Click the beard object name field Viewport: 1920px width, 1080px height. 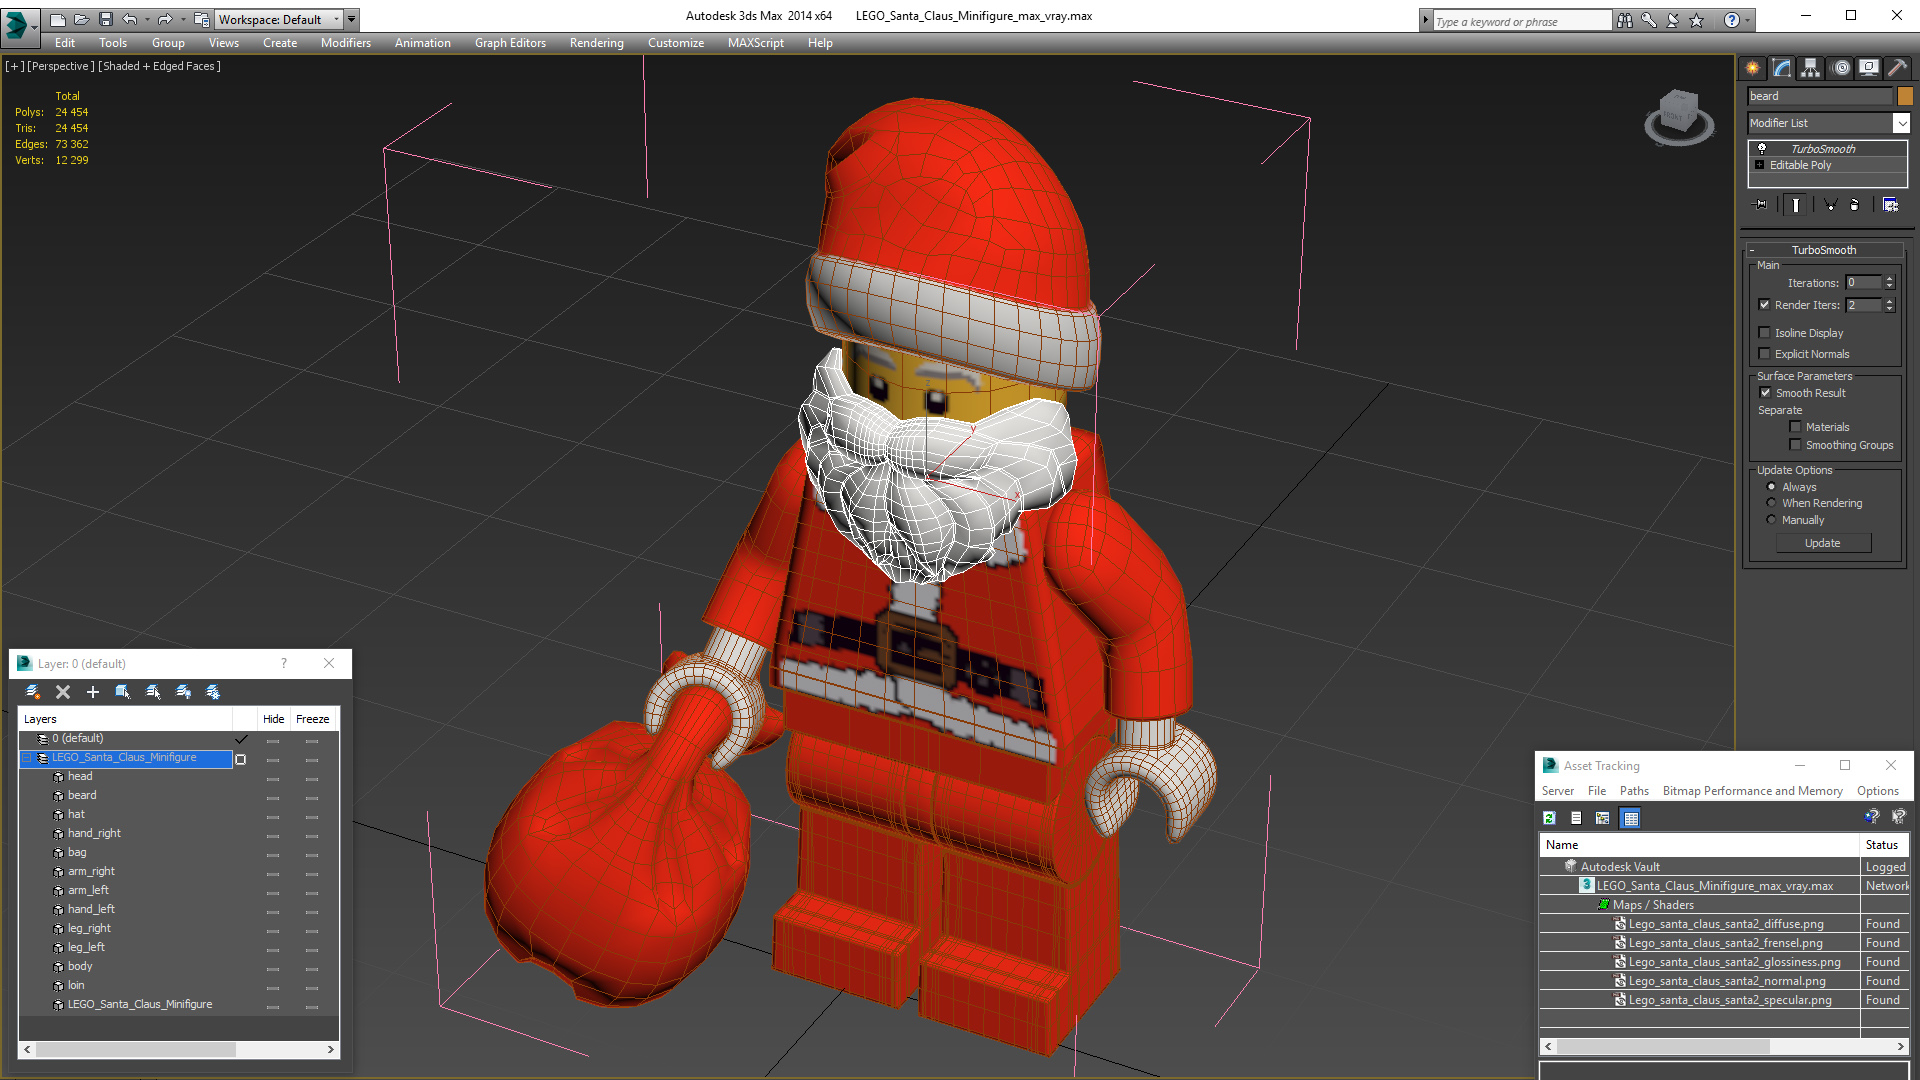[x=1820, y=96]
